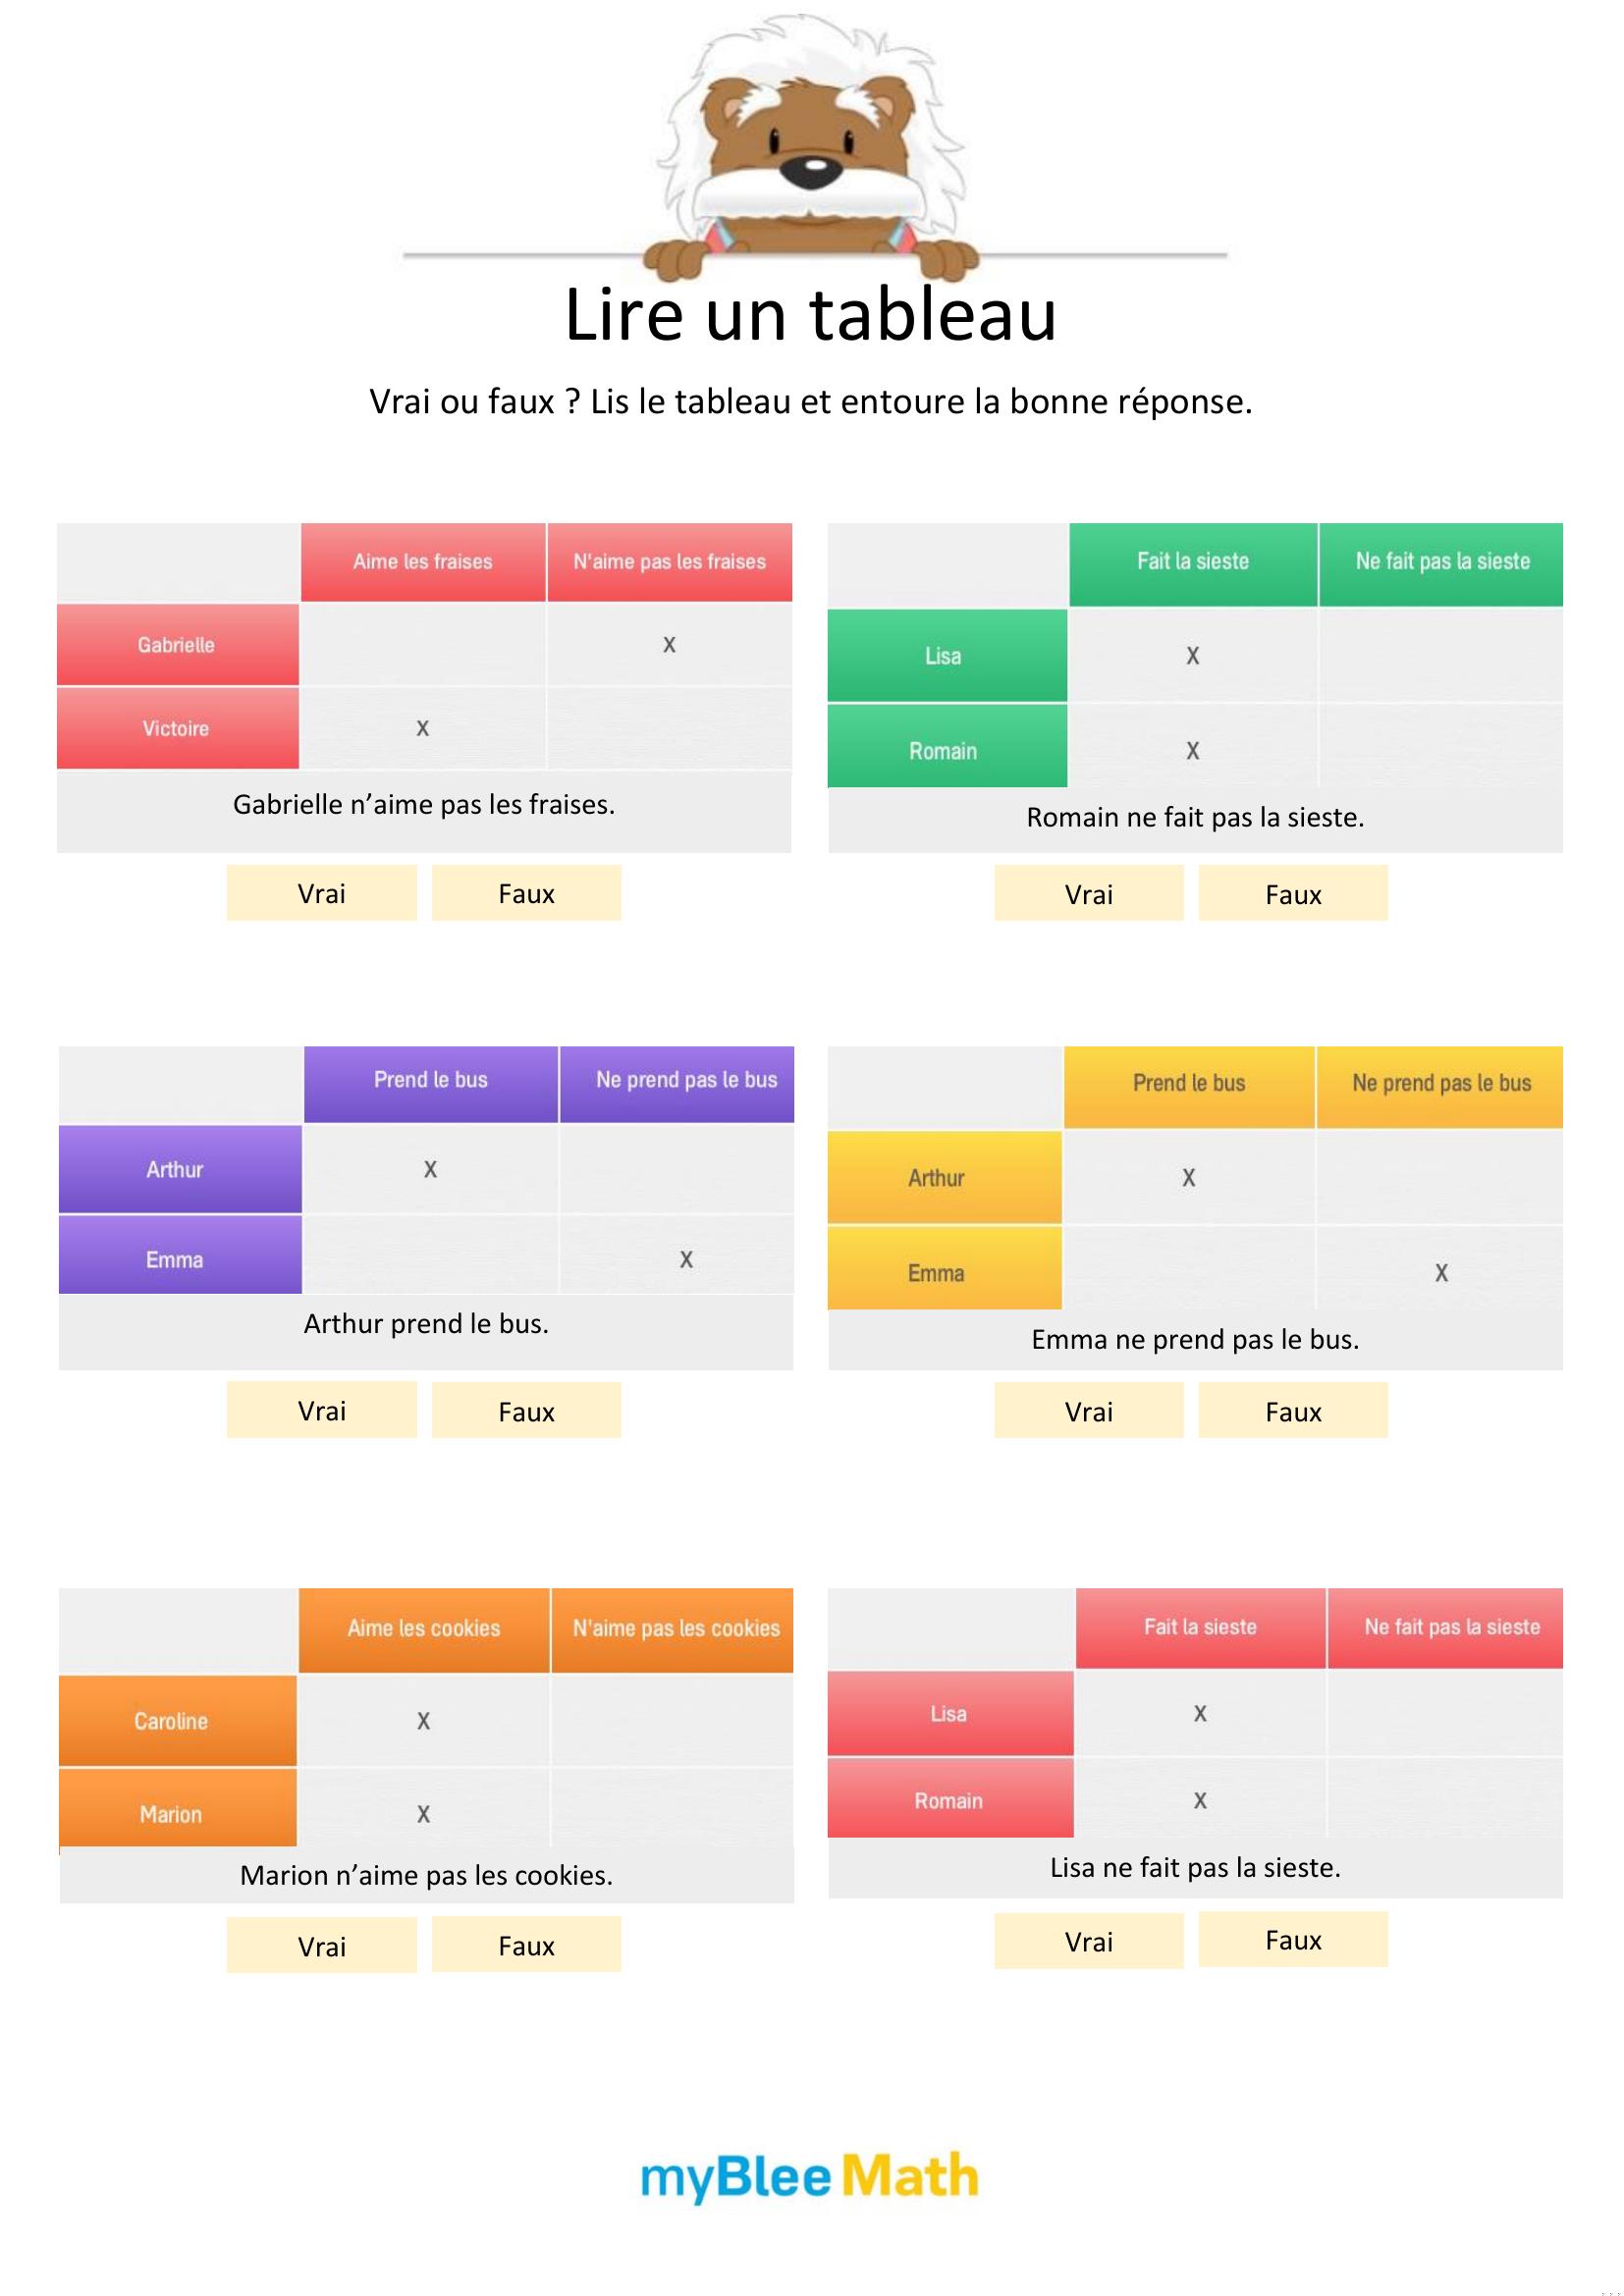1624x2296 pixels.
Task: Click the X mark in Victoire's row
Action: point(423,729)
